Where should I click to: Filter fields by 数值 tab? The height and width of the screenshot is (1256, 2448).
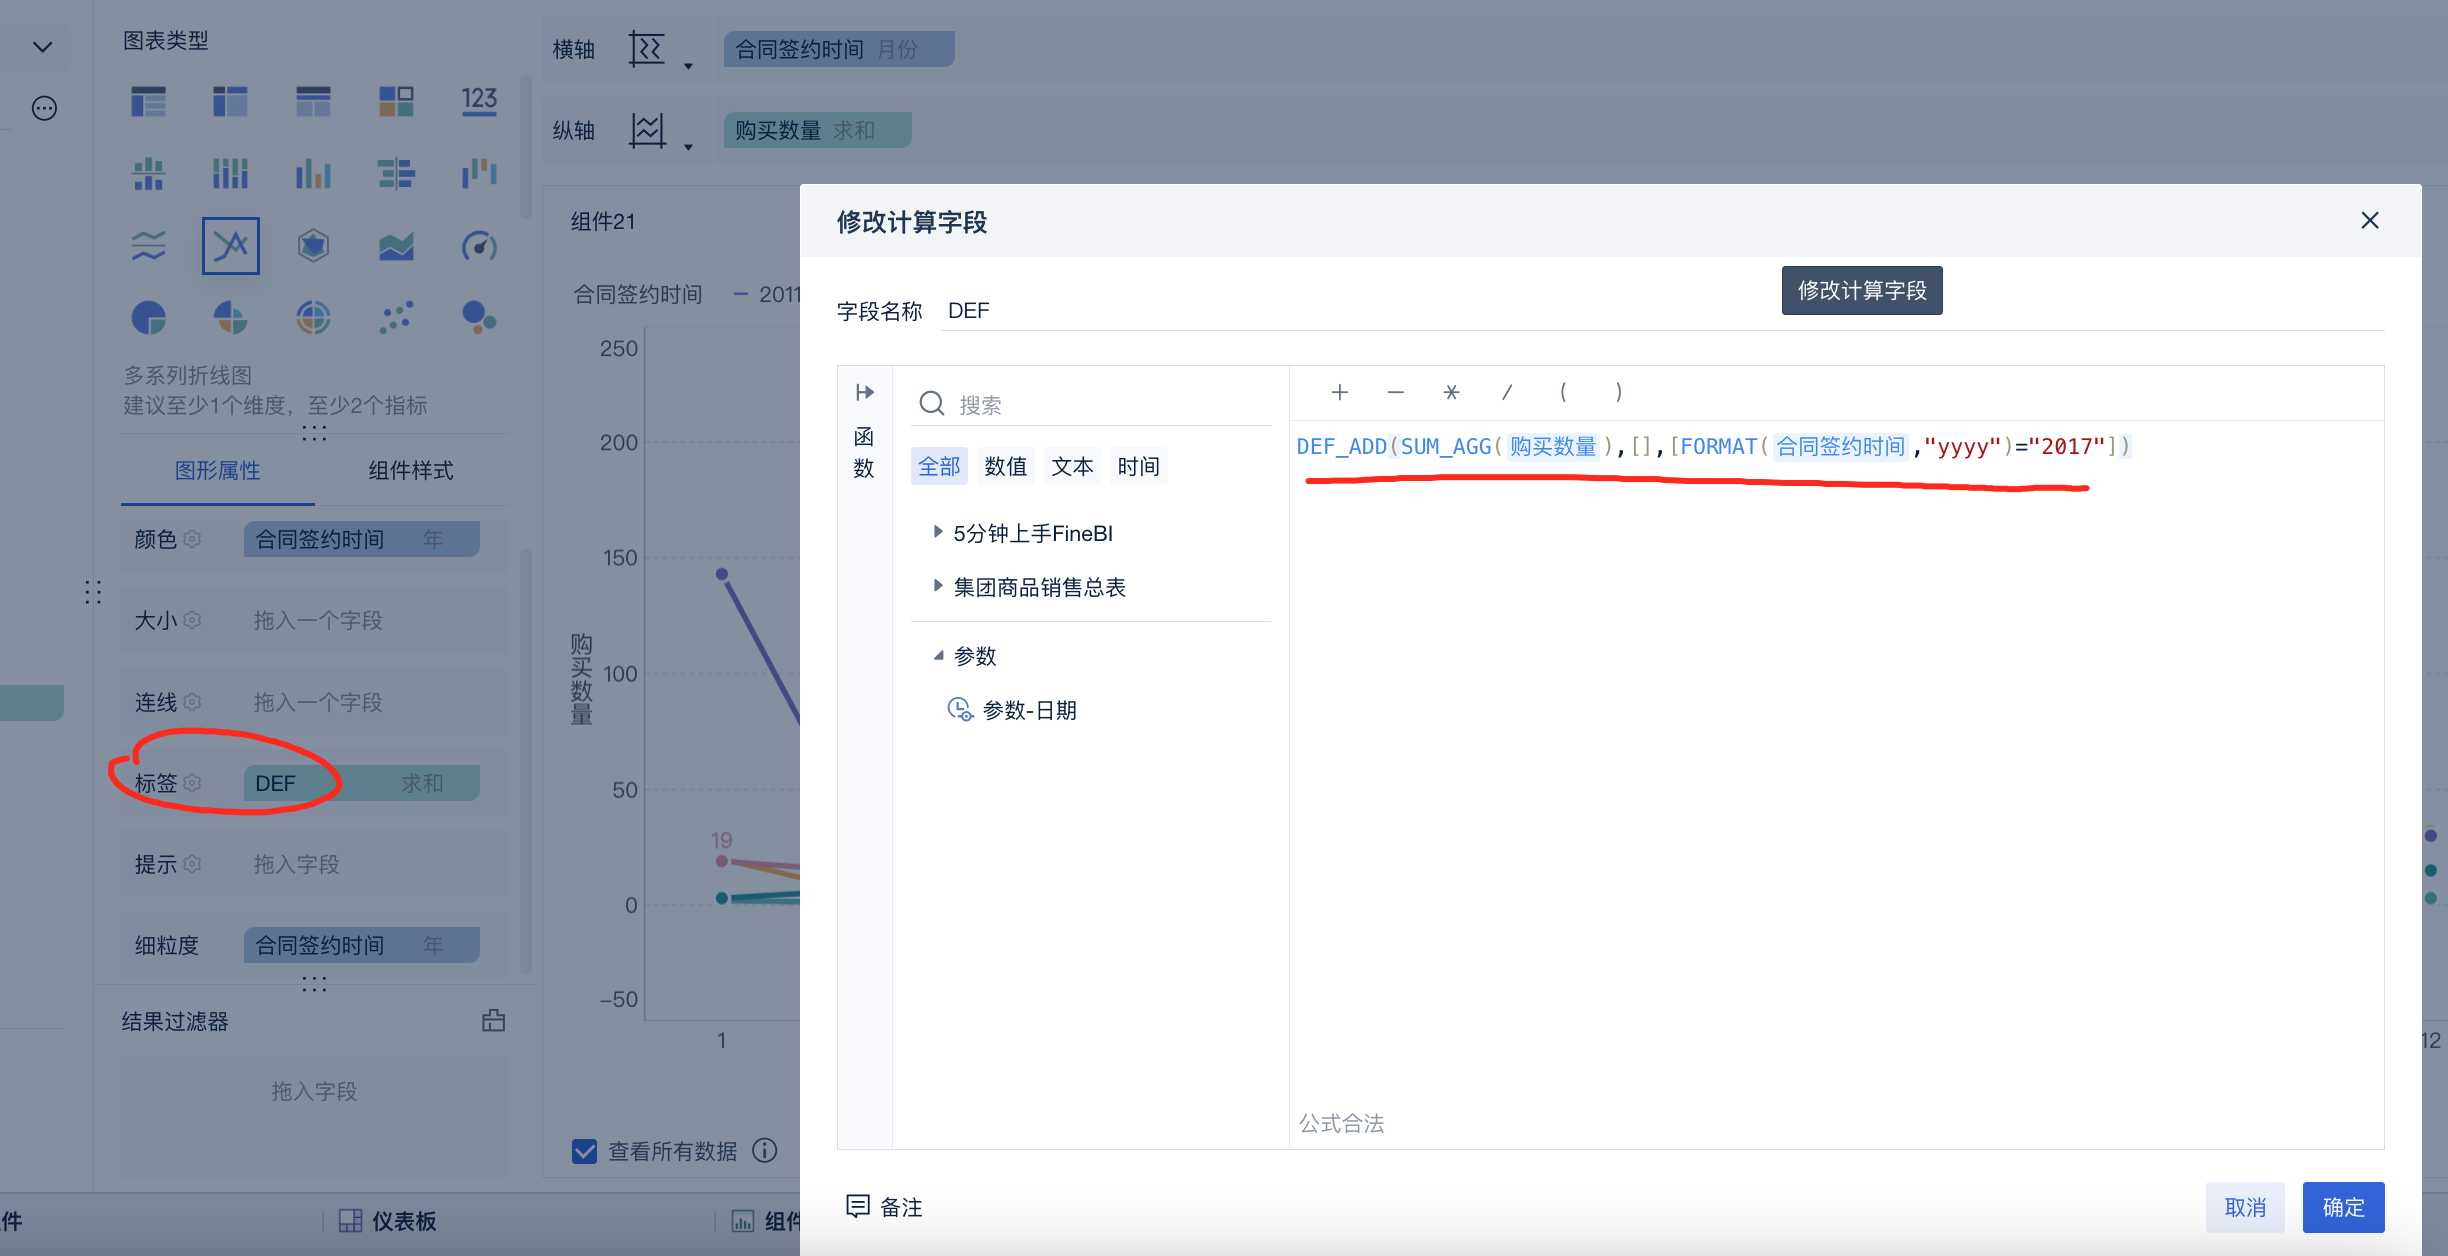click(1006, 466)
